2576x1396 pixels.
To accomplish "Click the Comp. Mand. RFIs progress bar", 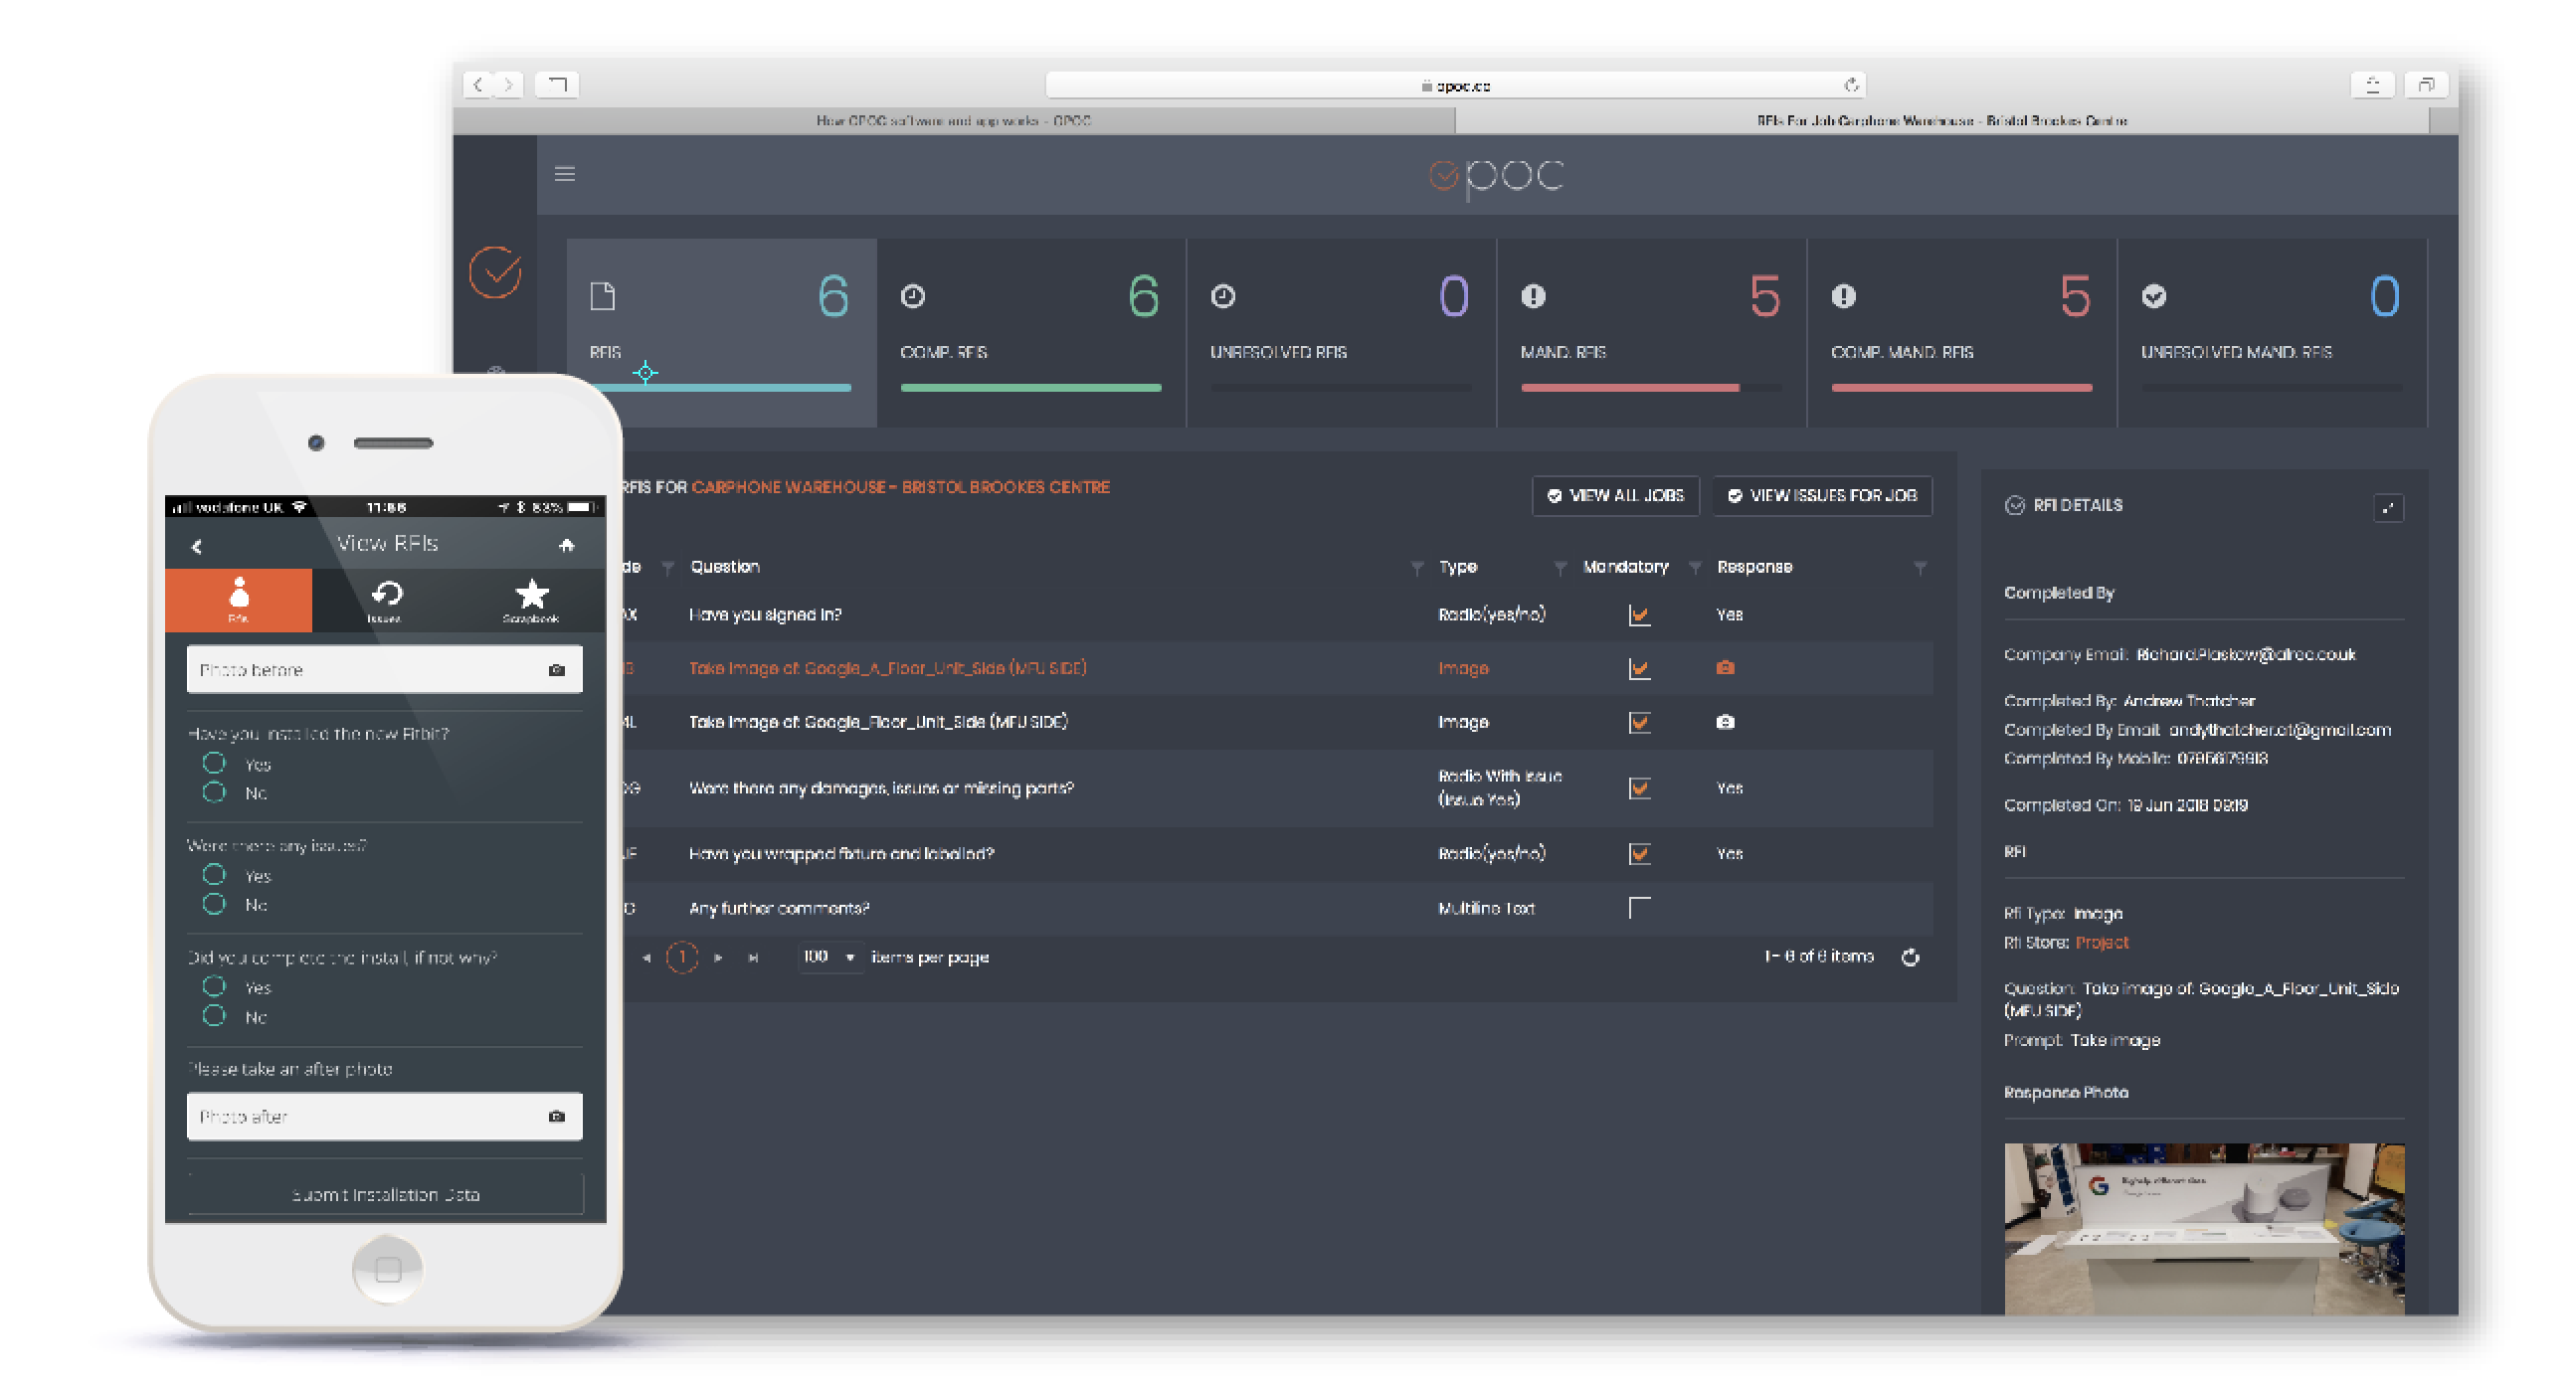I will 1962,387.
